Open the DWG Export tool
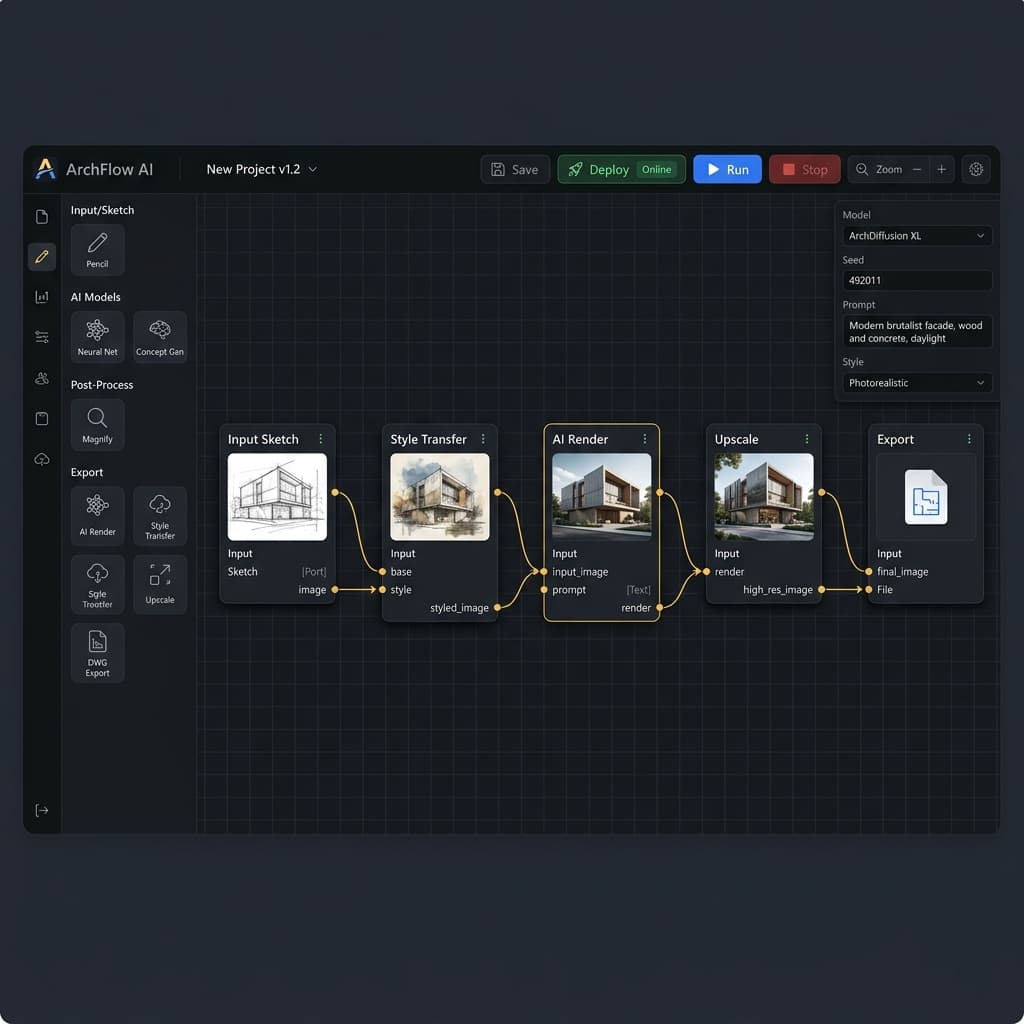Image resolution: width=1024 pixels, height=1024 pixels. pyautogui.click(x=97, y=653)
